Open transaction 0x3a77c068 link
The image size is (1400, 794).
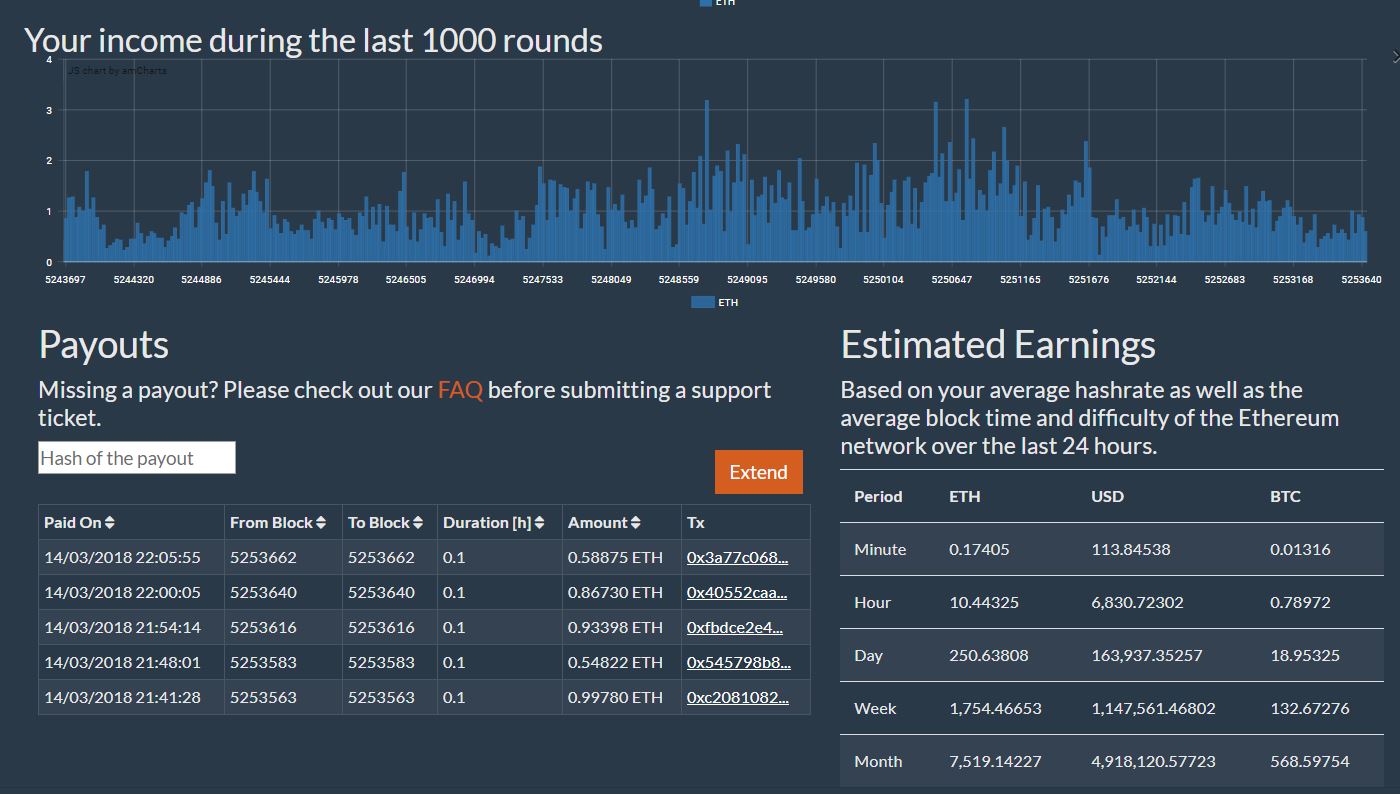(737, 557)
